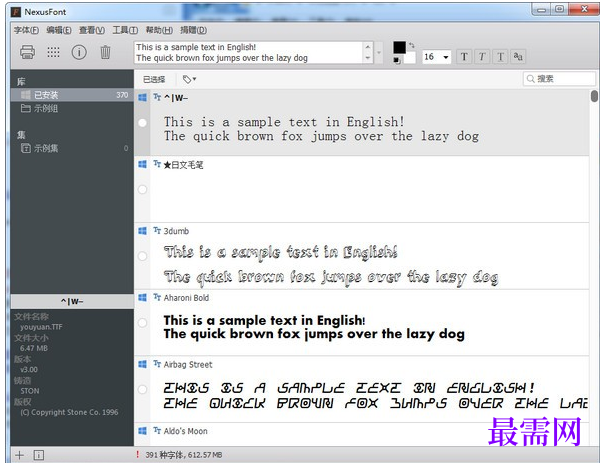600x463 pixels.
Task: Select radio circle for ^|W– font
Action: [x=142, y=123]
